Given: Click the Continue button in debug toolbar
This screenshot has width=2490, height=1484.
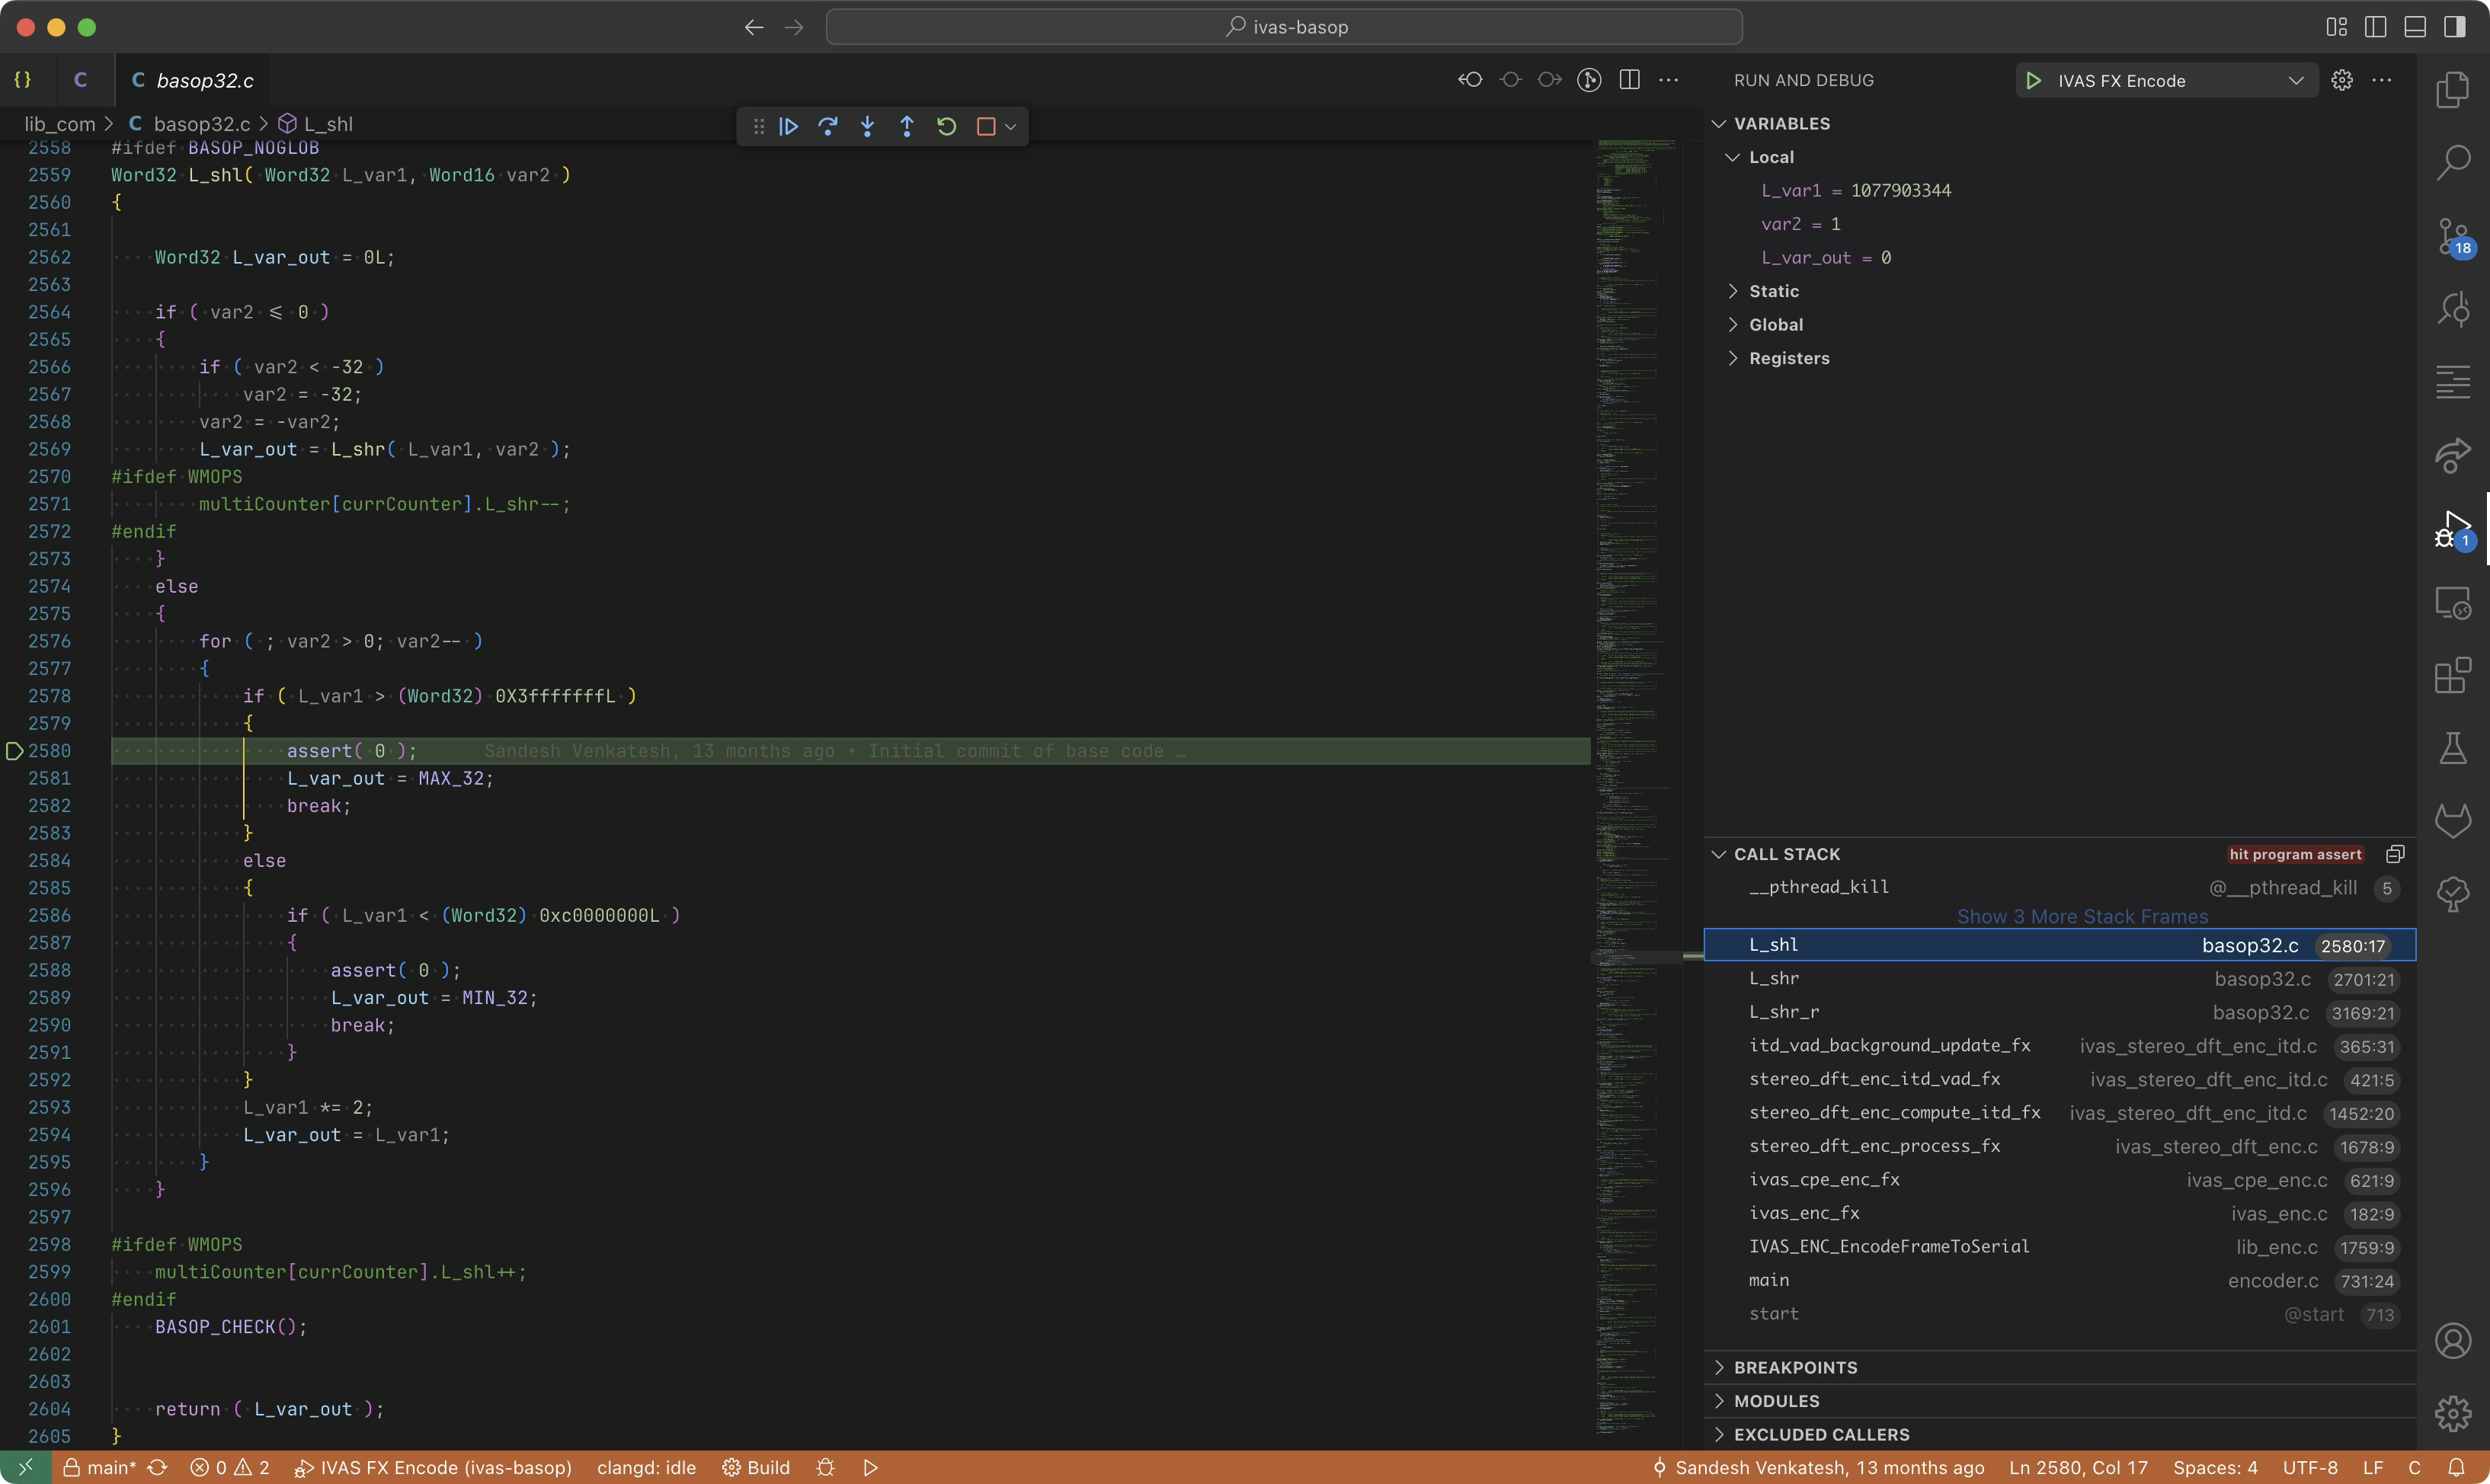Looking at the screenshot, I should point(788,126).
